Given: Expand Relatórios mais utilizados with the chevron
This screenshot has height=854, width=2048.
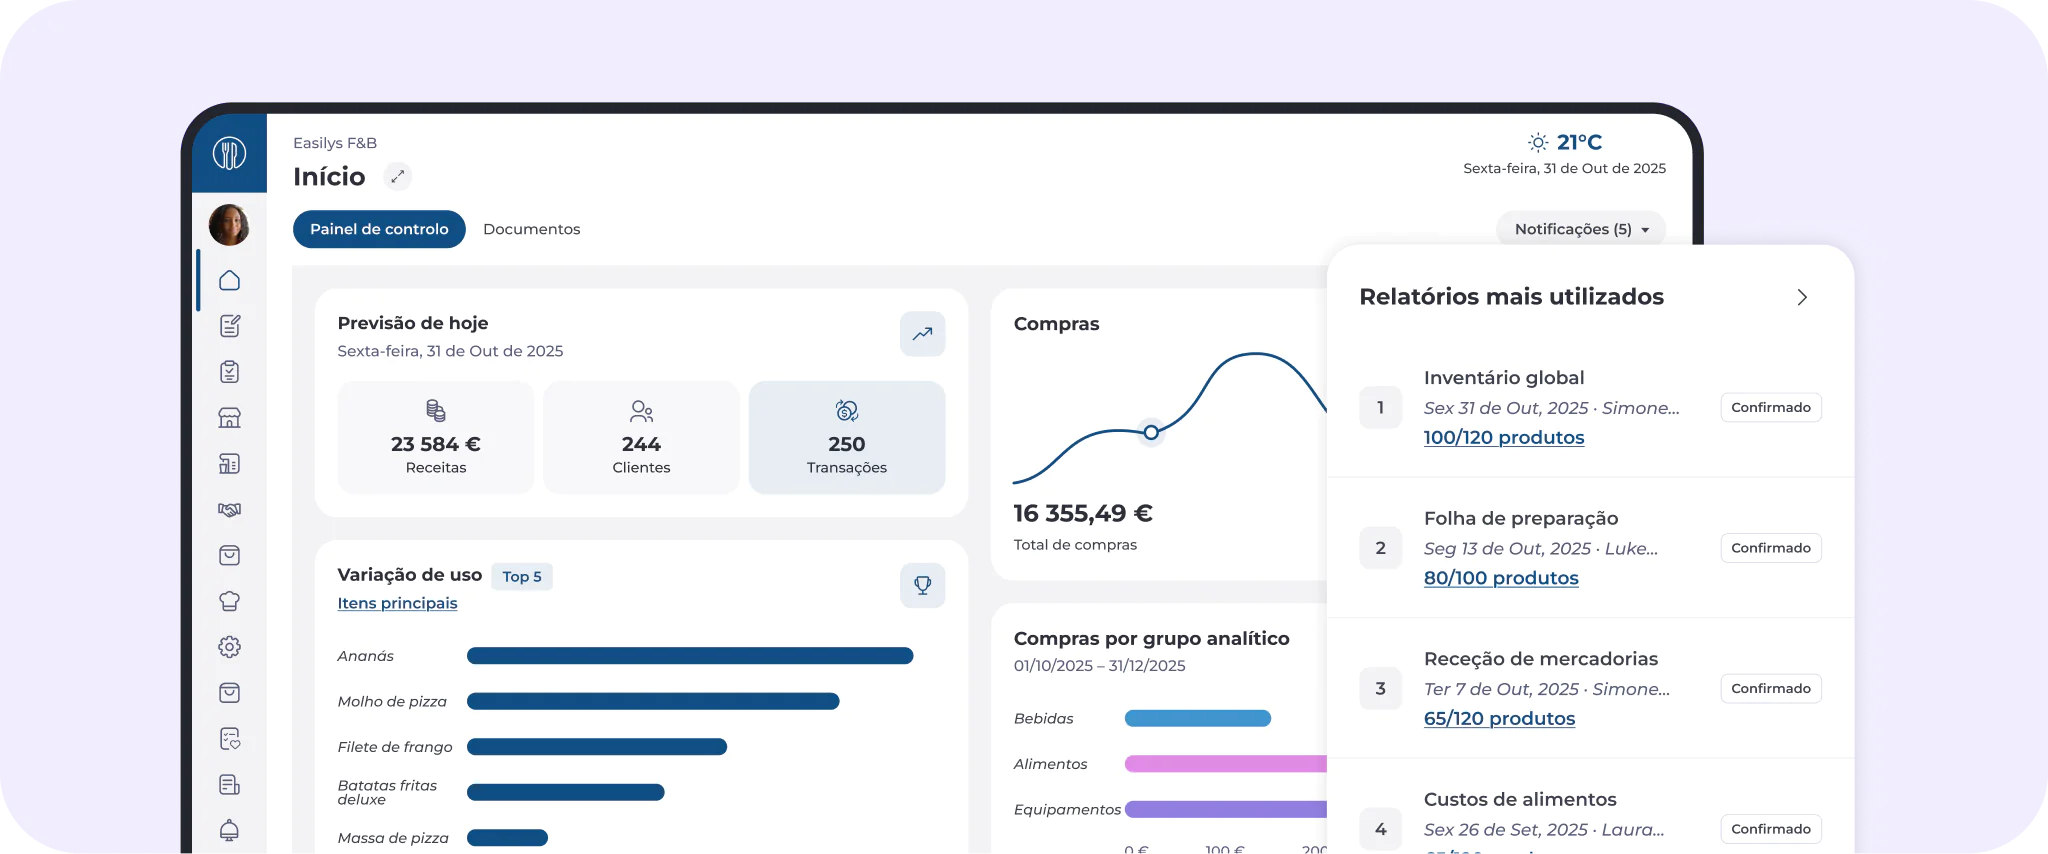Looking at the screenshot, I should pos(1802,297).
